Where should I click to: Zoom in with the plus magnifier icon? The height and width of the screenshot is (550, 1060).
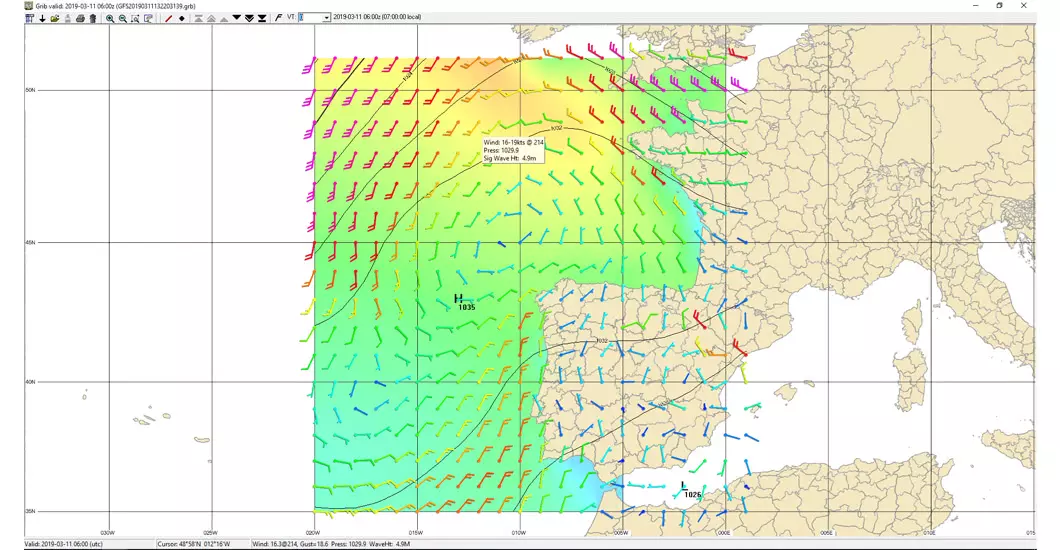110,18
